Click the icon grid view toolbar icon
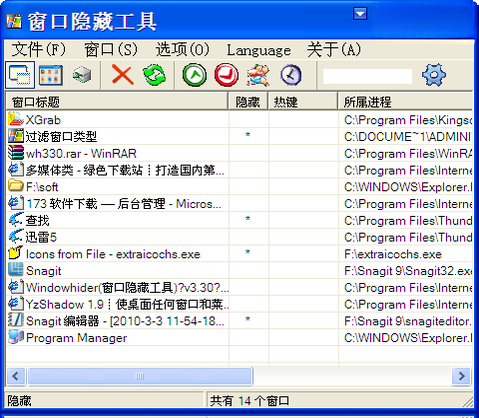 (50, 75)
